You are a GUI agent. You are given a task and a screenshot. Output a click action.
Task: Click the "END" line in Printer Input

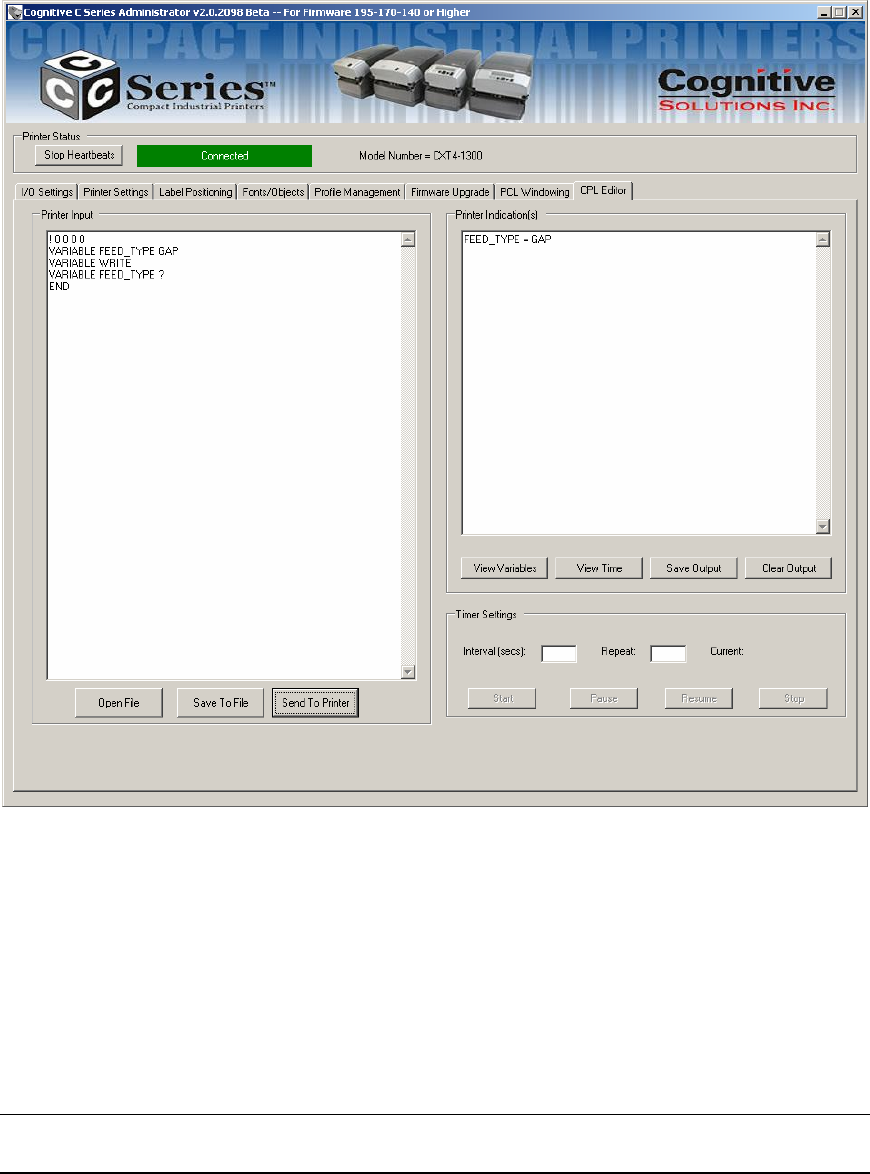[59, 286]
